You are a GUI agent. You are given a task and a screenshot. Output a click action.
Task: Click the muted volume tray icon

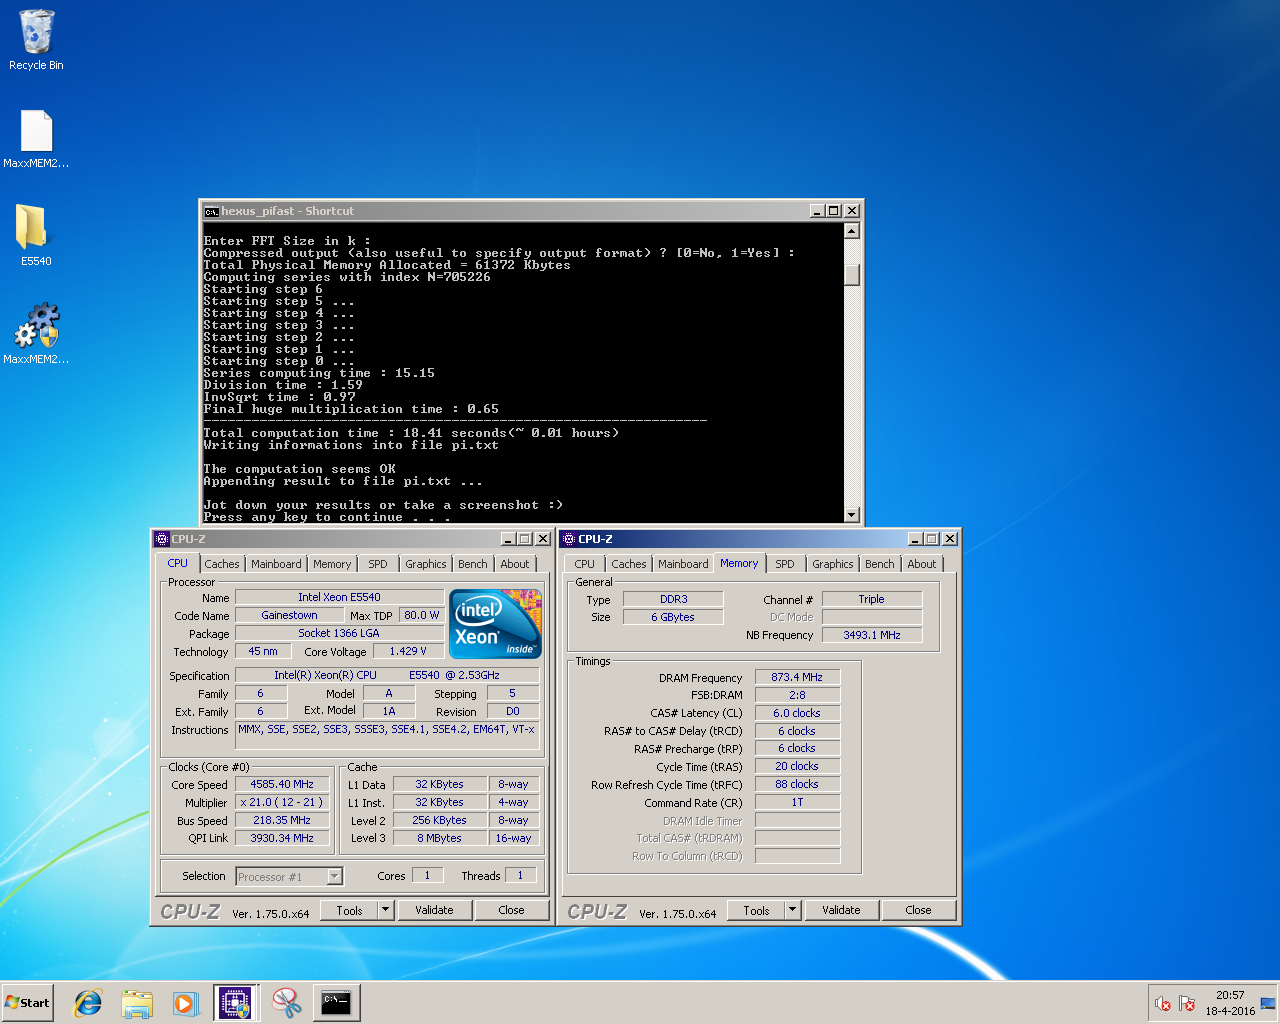tap(1162, 1003)
